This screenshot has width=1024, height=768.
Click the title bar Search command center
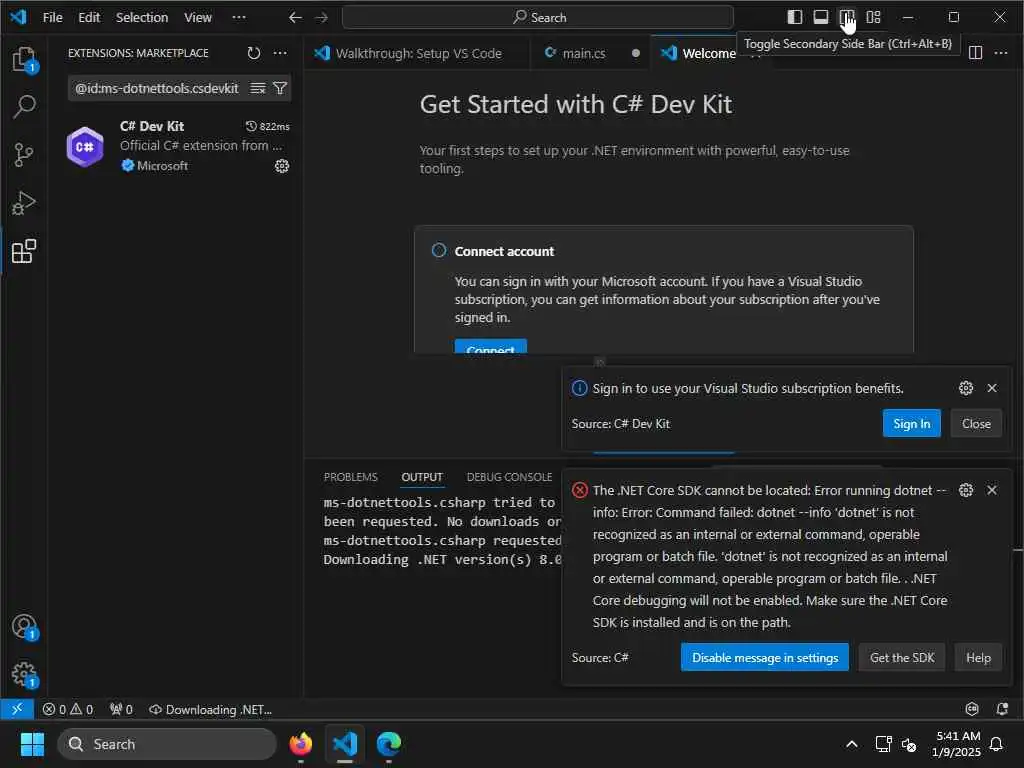pos(537,18)
